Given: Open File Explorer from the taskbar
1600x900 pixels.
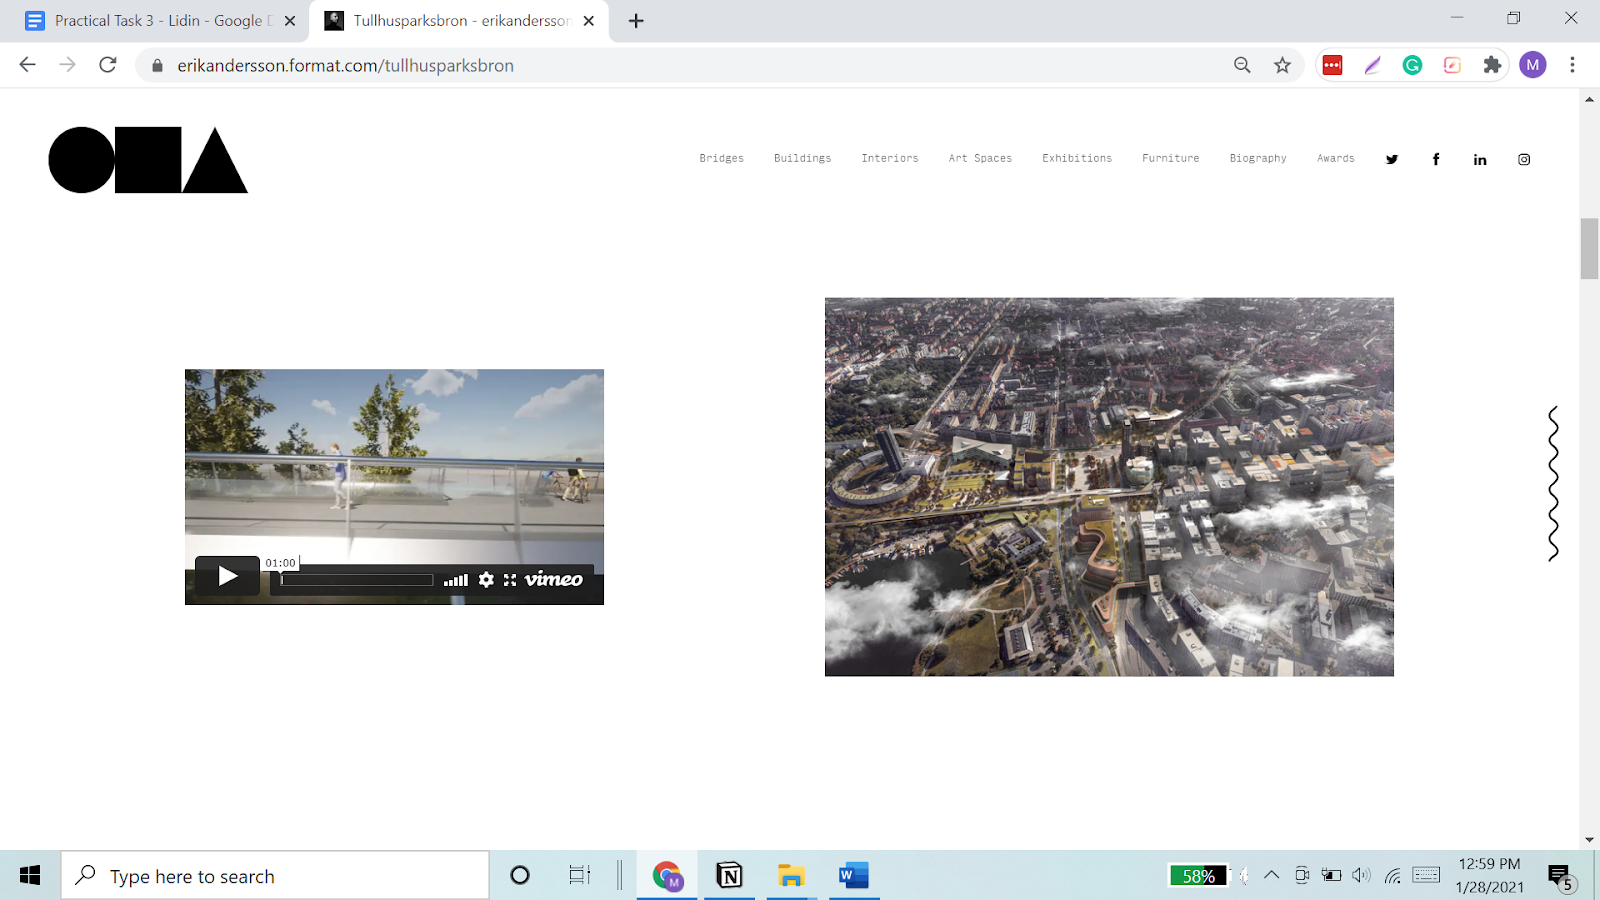Looking at the screenshot, I should [791, 876].
